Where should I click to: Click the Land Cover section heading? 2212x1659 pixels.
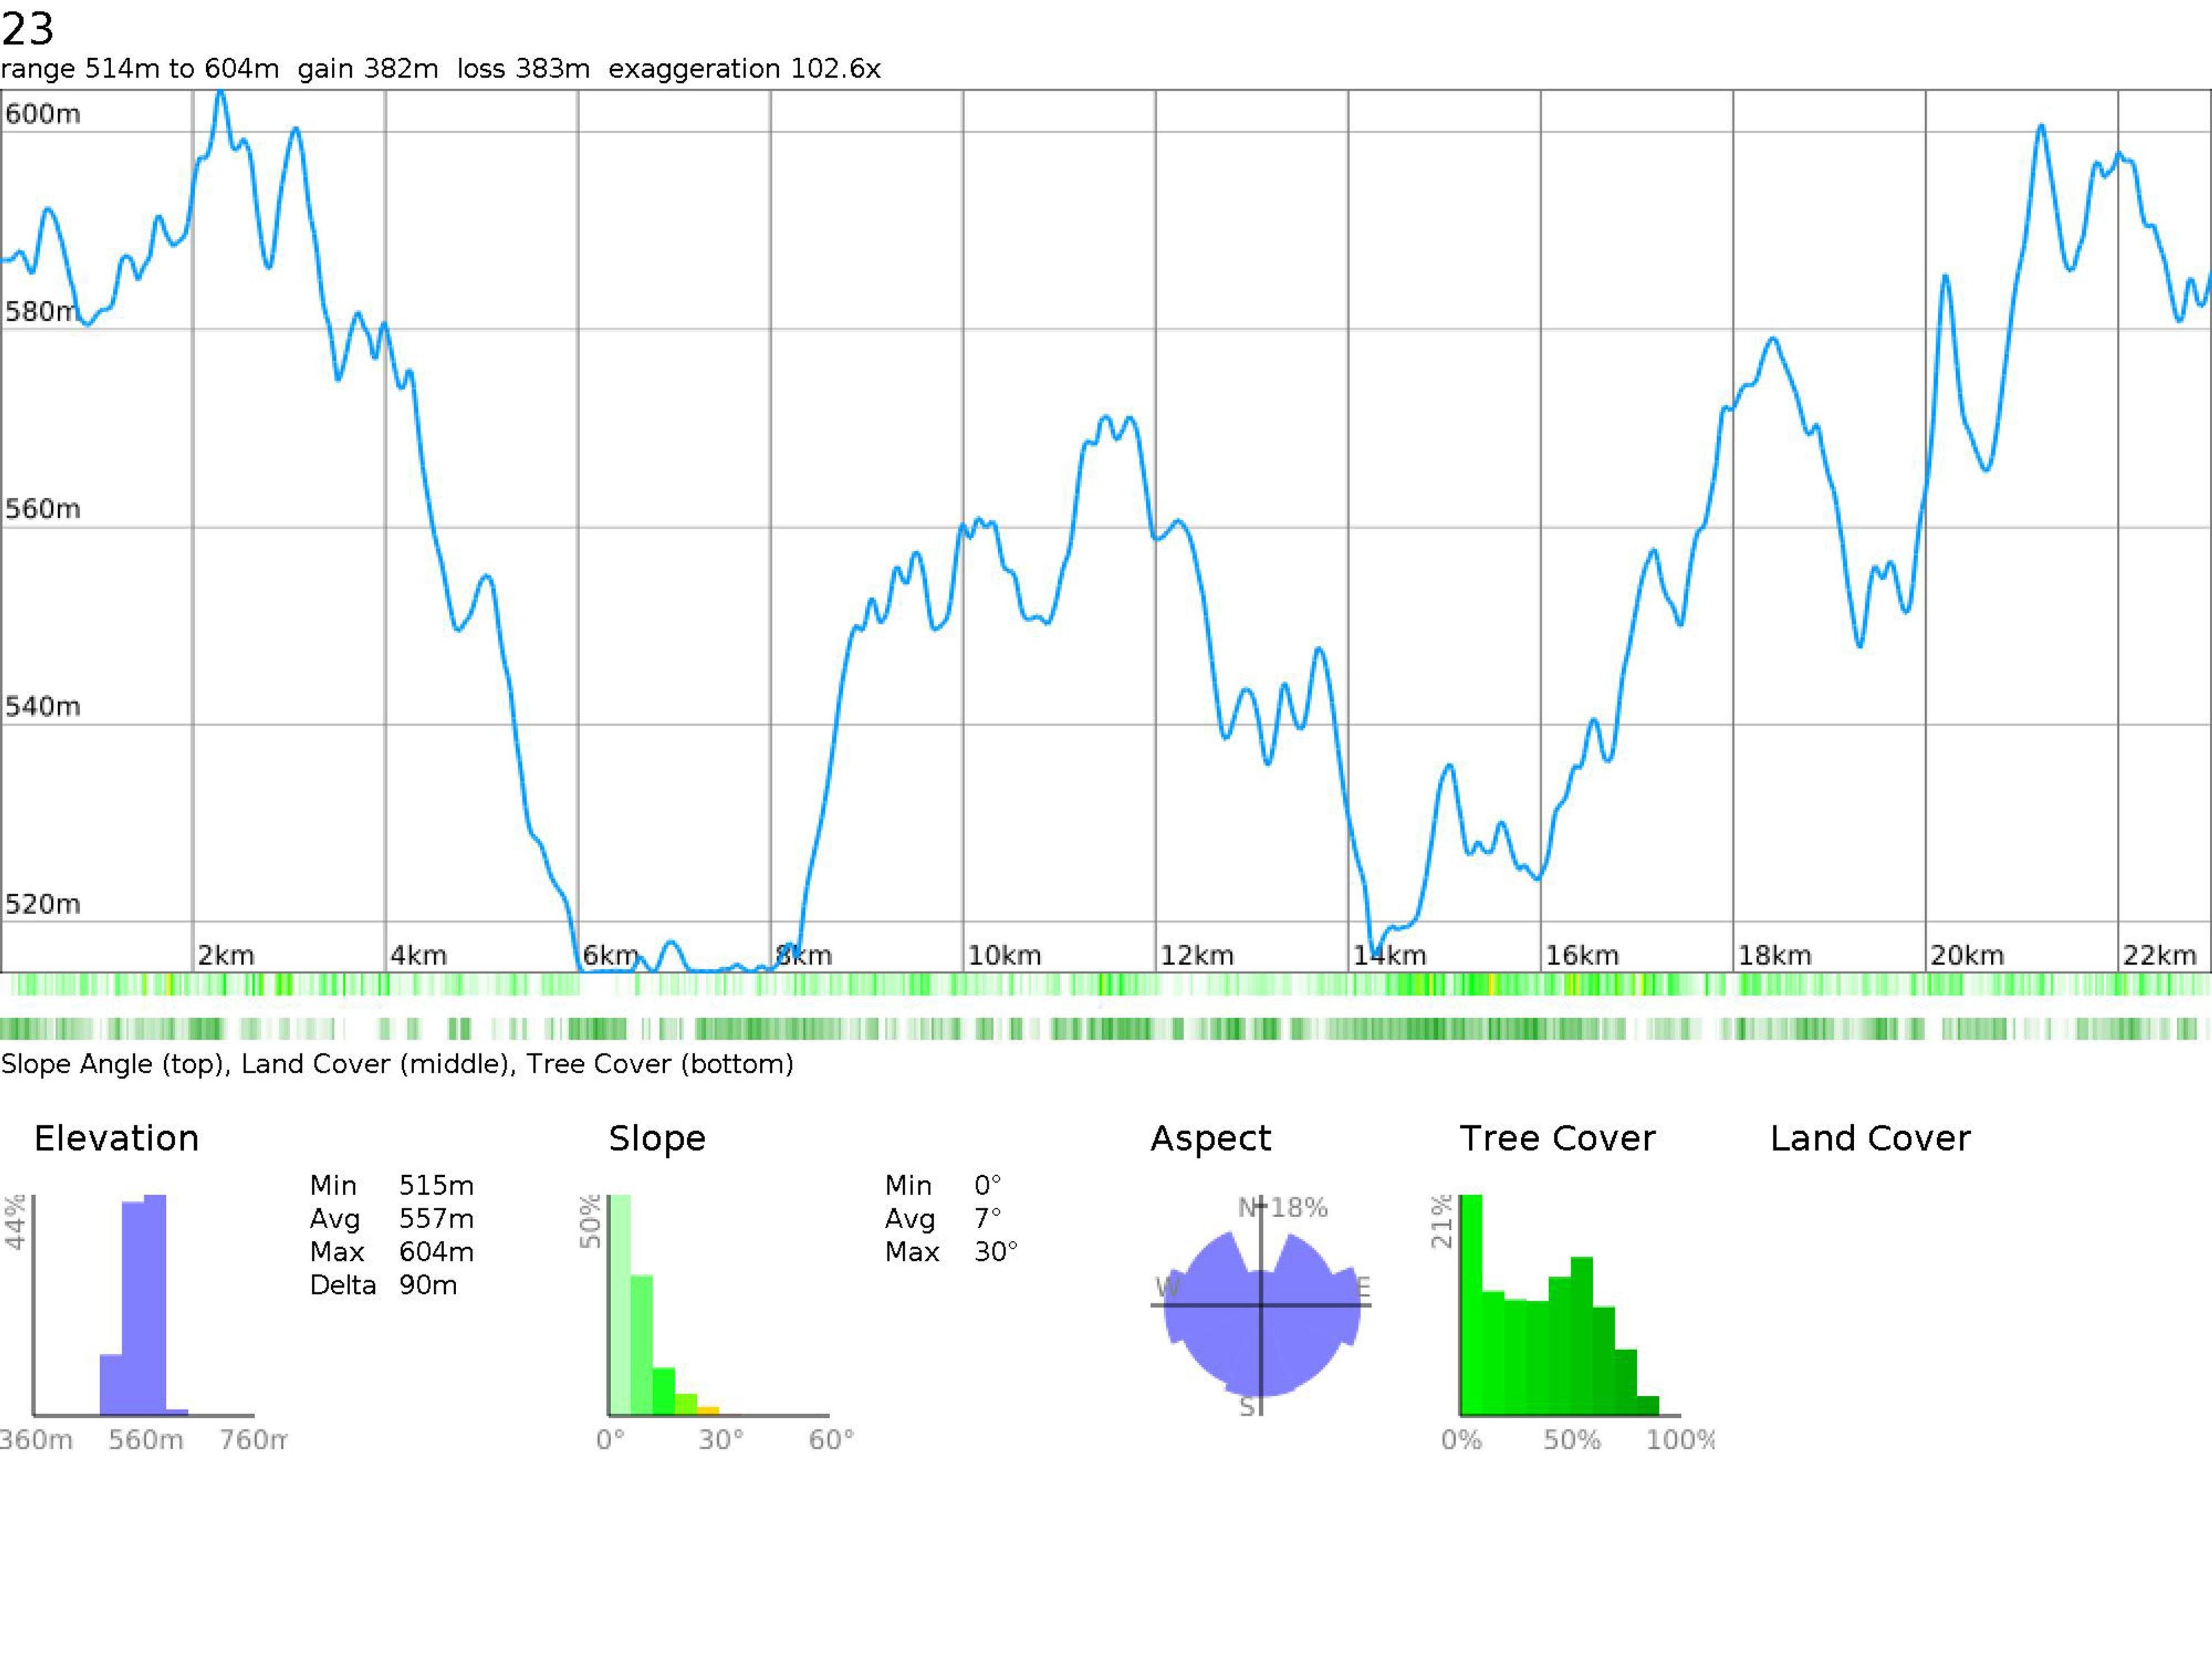(x=1870, y=1138)
